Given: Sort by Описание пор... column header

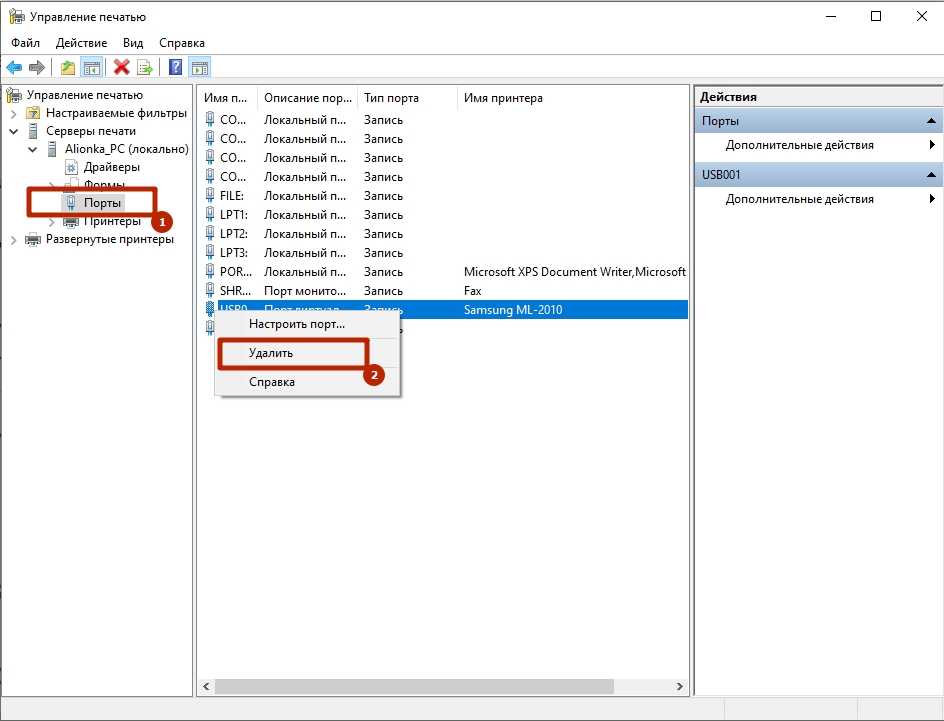Looking at the screenshot, I should (x=308, y=97).
